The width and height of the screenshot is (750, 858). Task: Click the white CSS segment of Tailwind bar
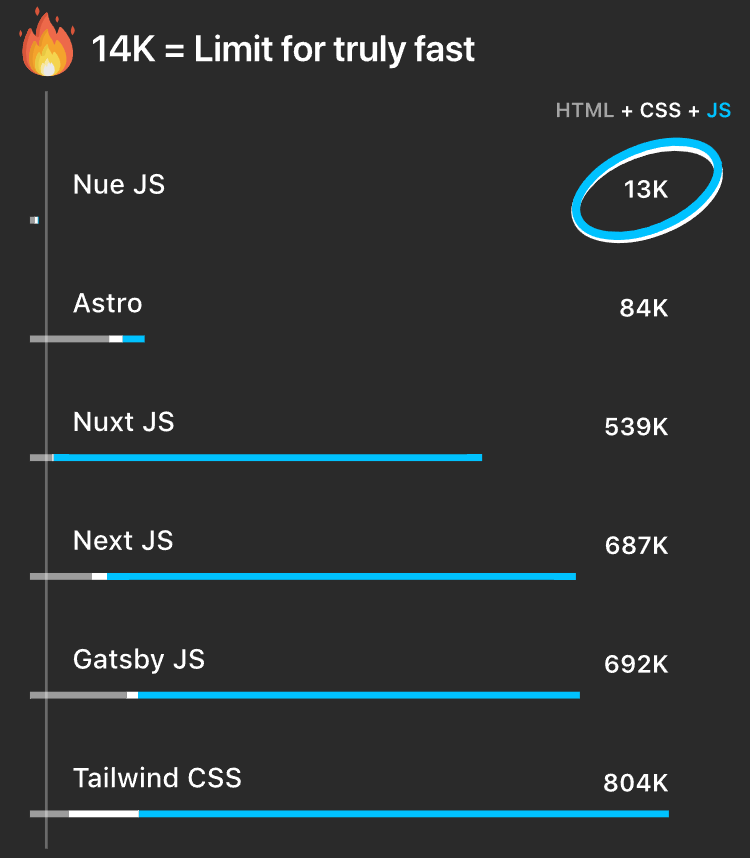coord(104,813)
